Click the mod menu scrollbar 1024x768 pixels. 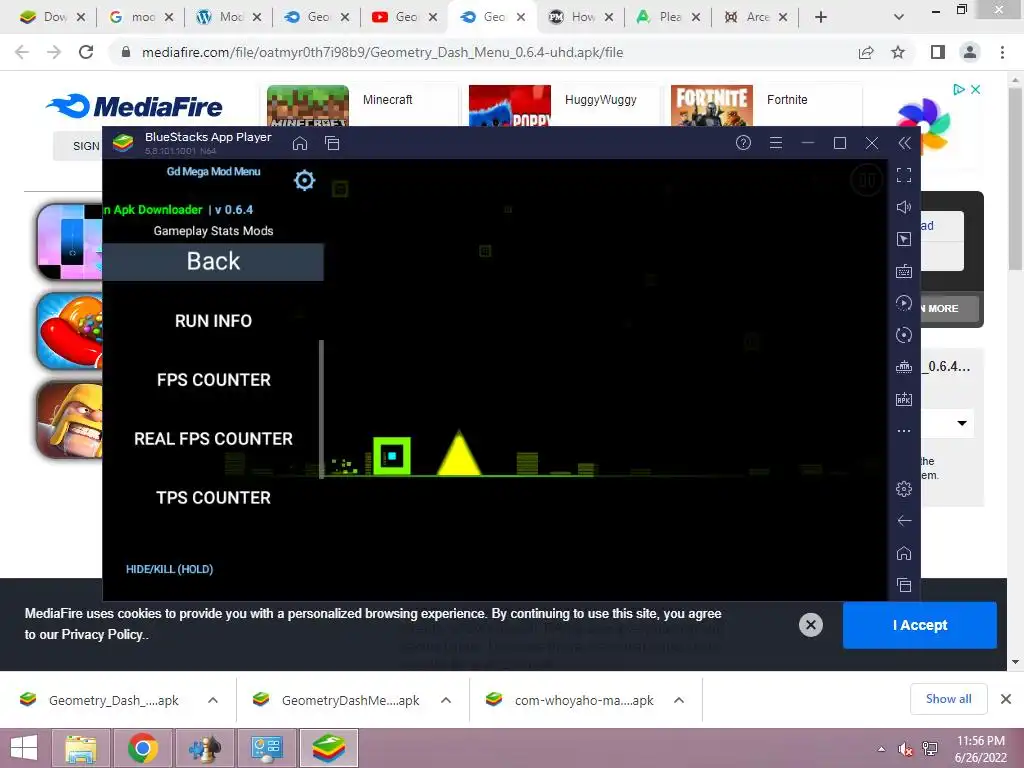[x=321, y=409]
